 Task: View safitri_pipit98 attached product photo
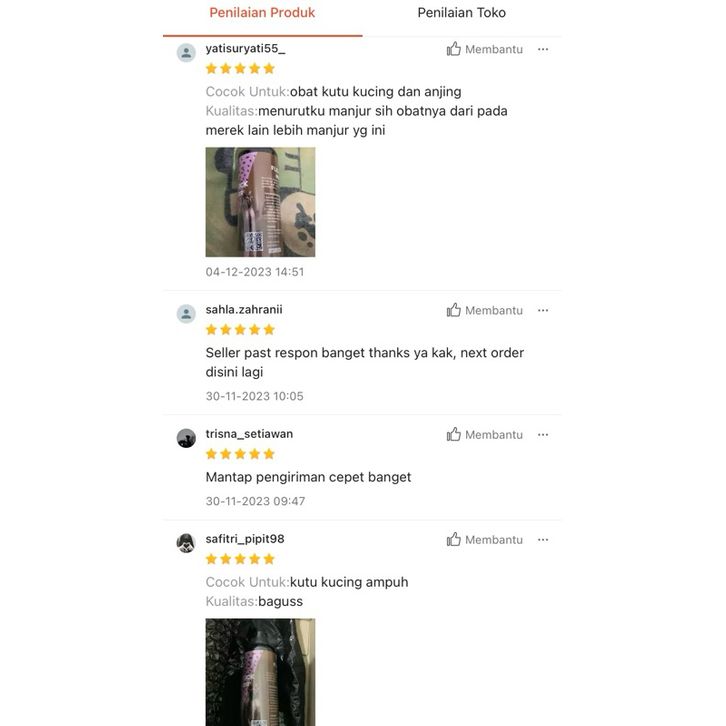coord(260,672)
